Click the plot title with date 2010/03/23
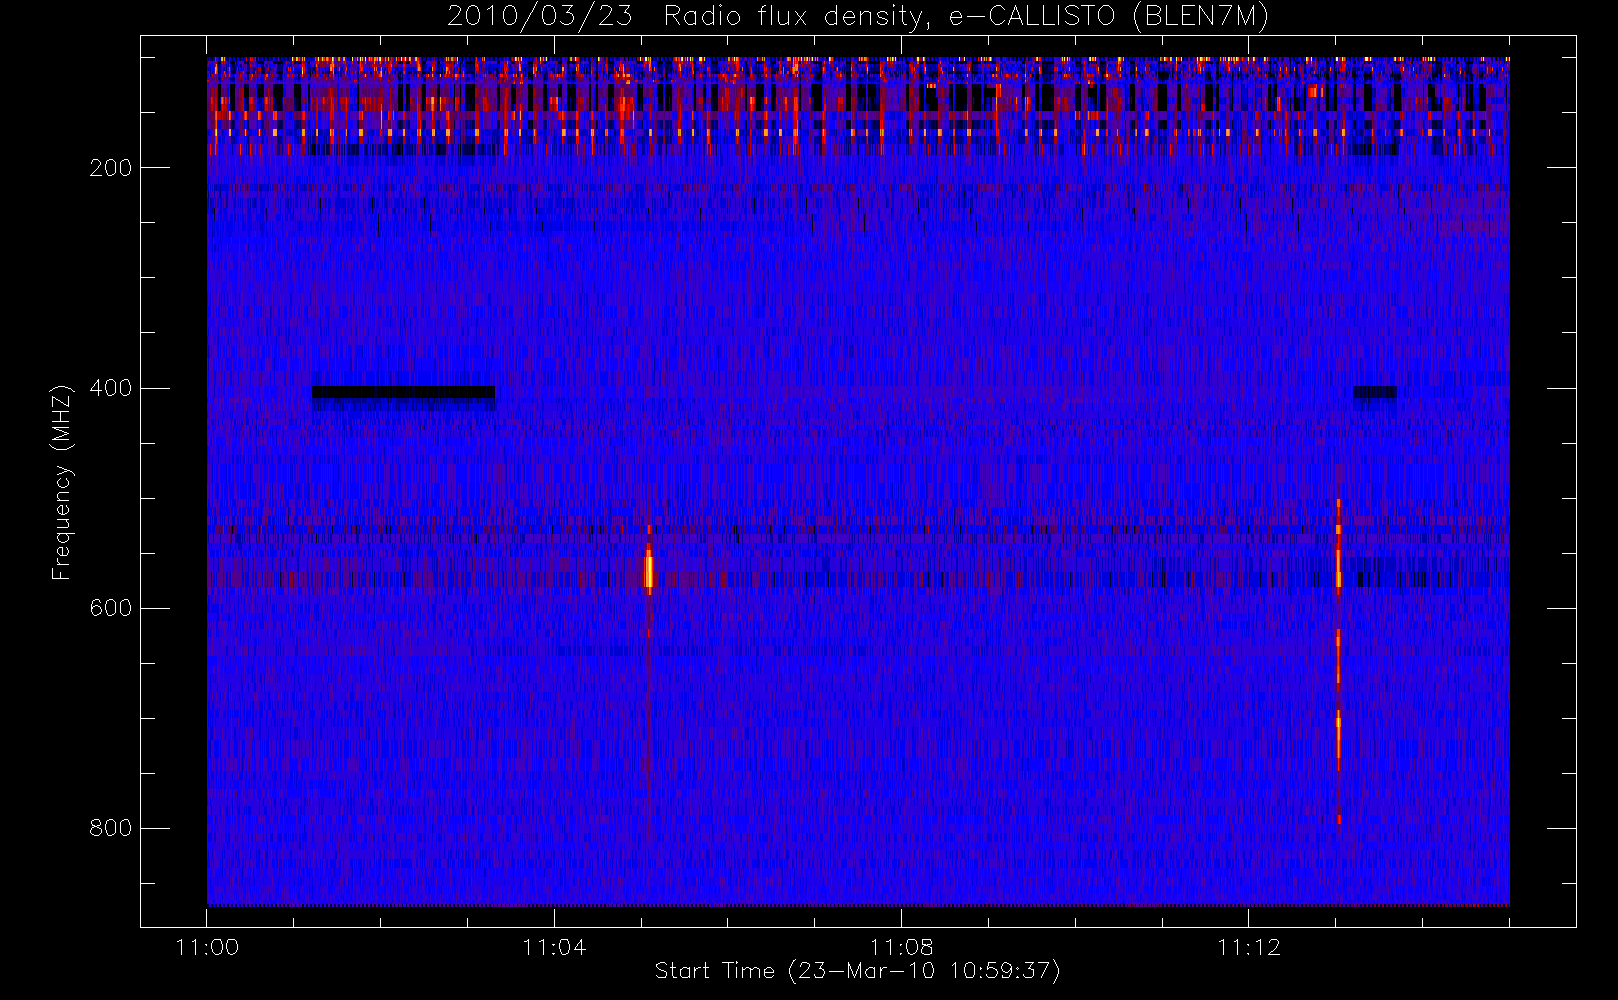 tap(858, 17)
